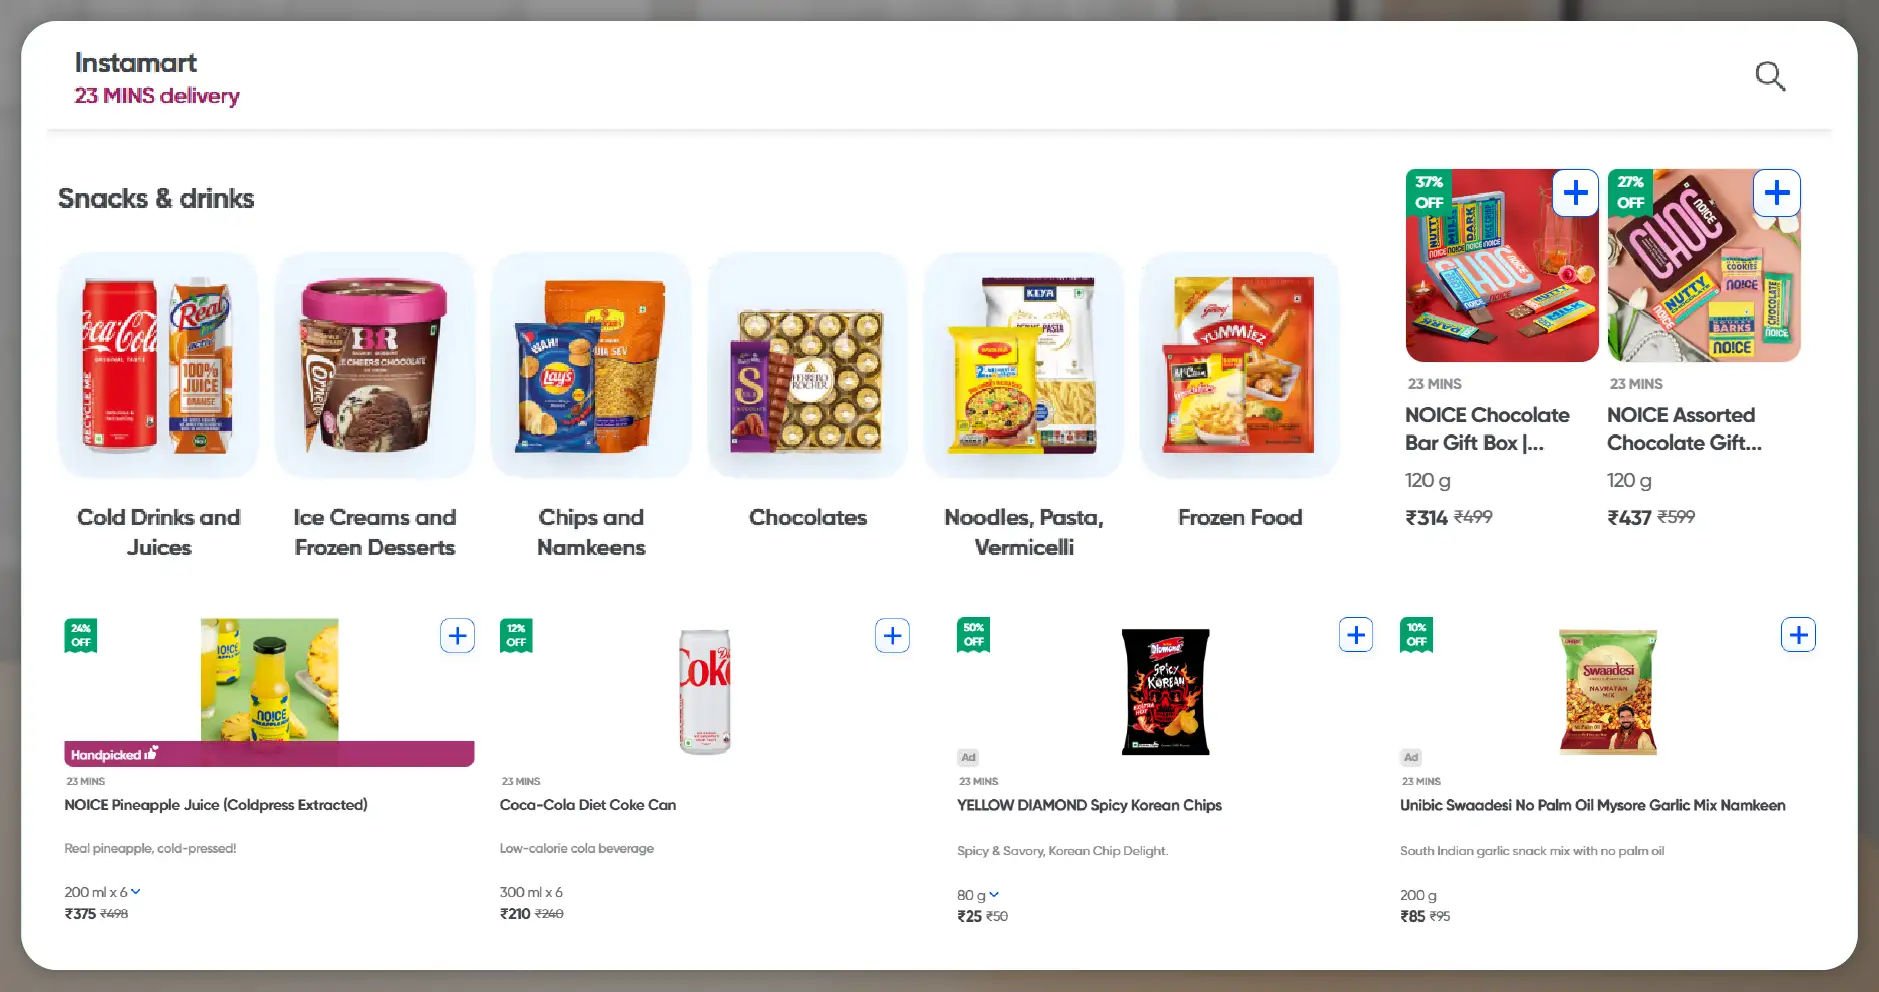
Task: Add NOICE Assorted Chocolate Gift via plus icon
Action: 1776,192
